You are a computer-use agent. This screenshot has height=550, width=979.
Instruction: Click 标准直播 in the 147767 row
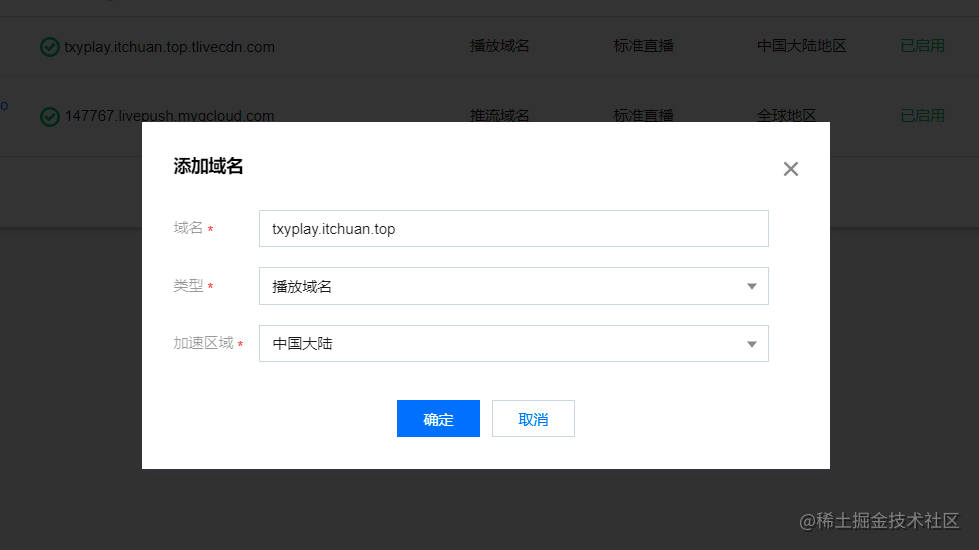(x=643, y=116)
